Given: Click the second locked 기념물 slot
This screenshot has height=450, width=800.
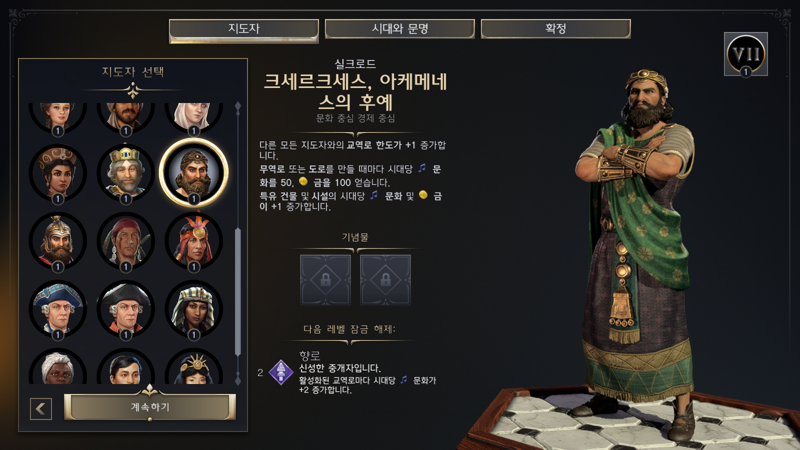Looking at the screenshot, I should pyautogui.click(x=385, y=280).
